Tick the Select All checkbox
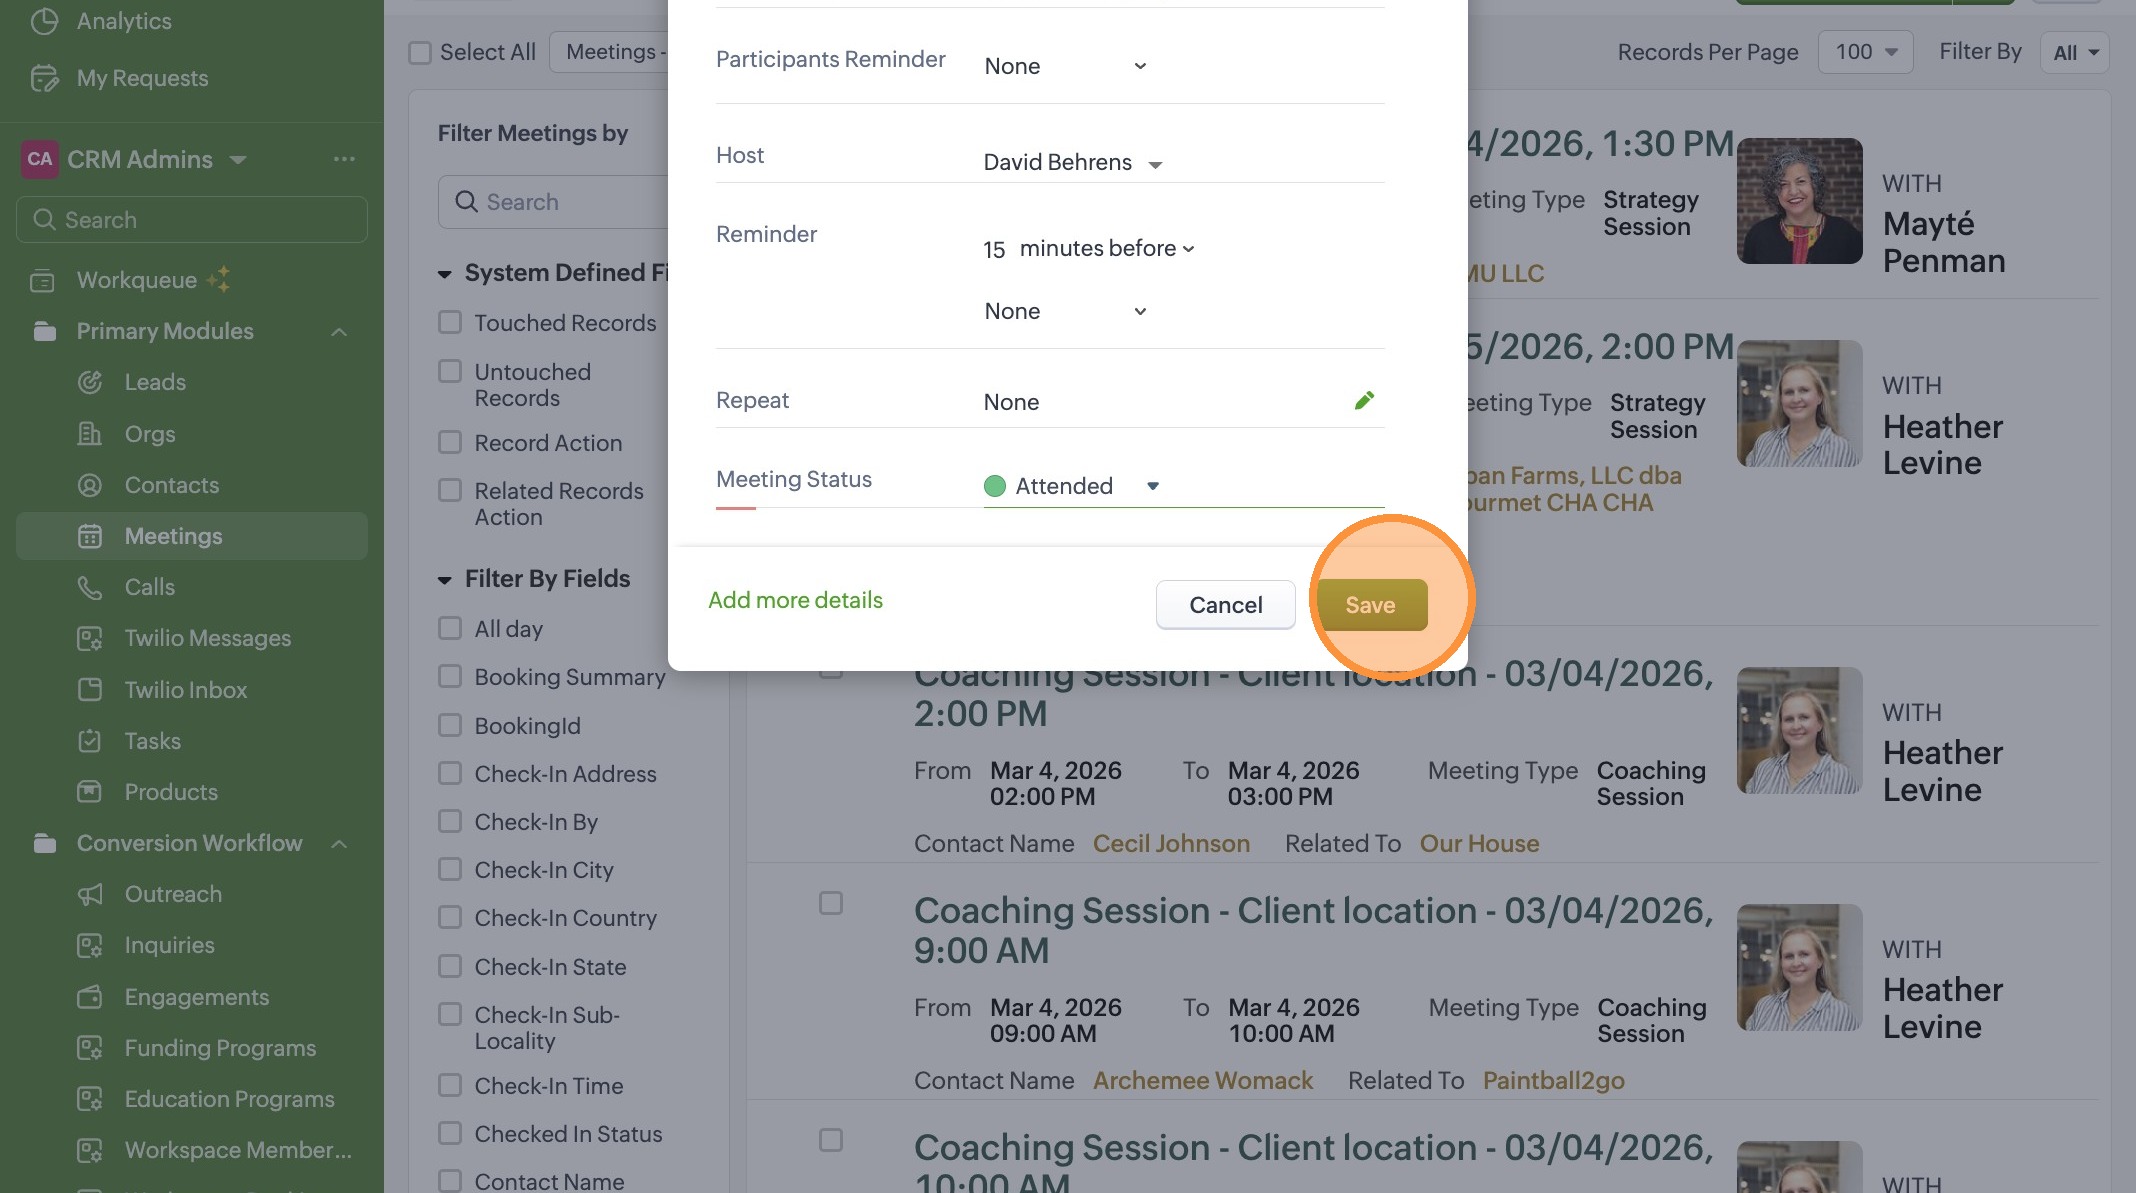 click(x=420, y=53)
